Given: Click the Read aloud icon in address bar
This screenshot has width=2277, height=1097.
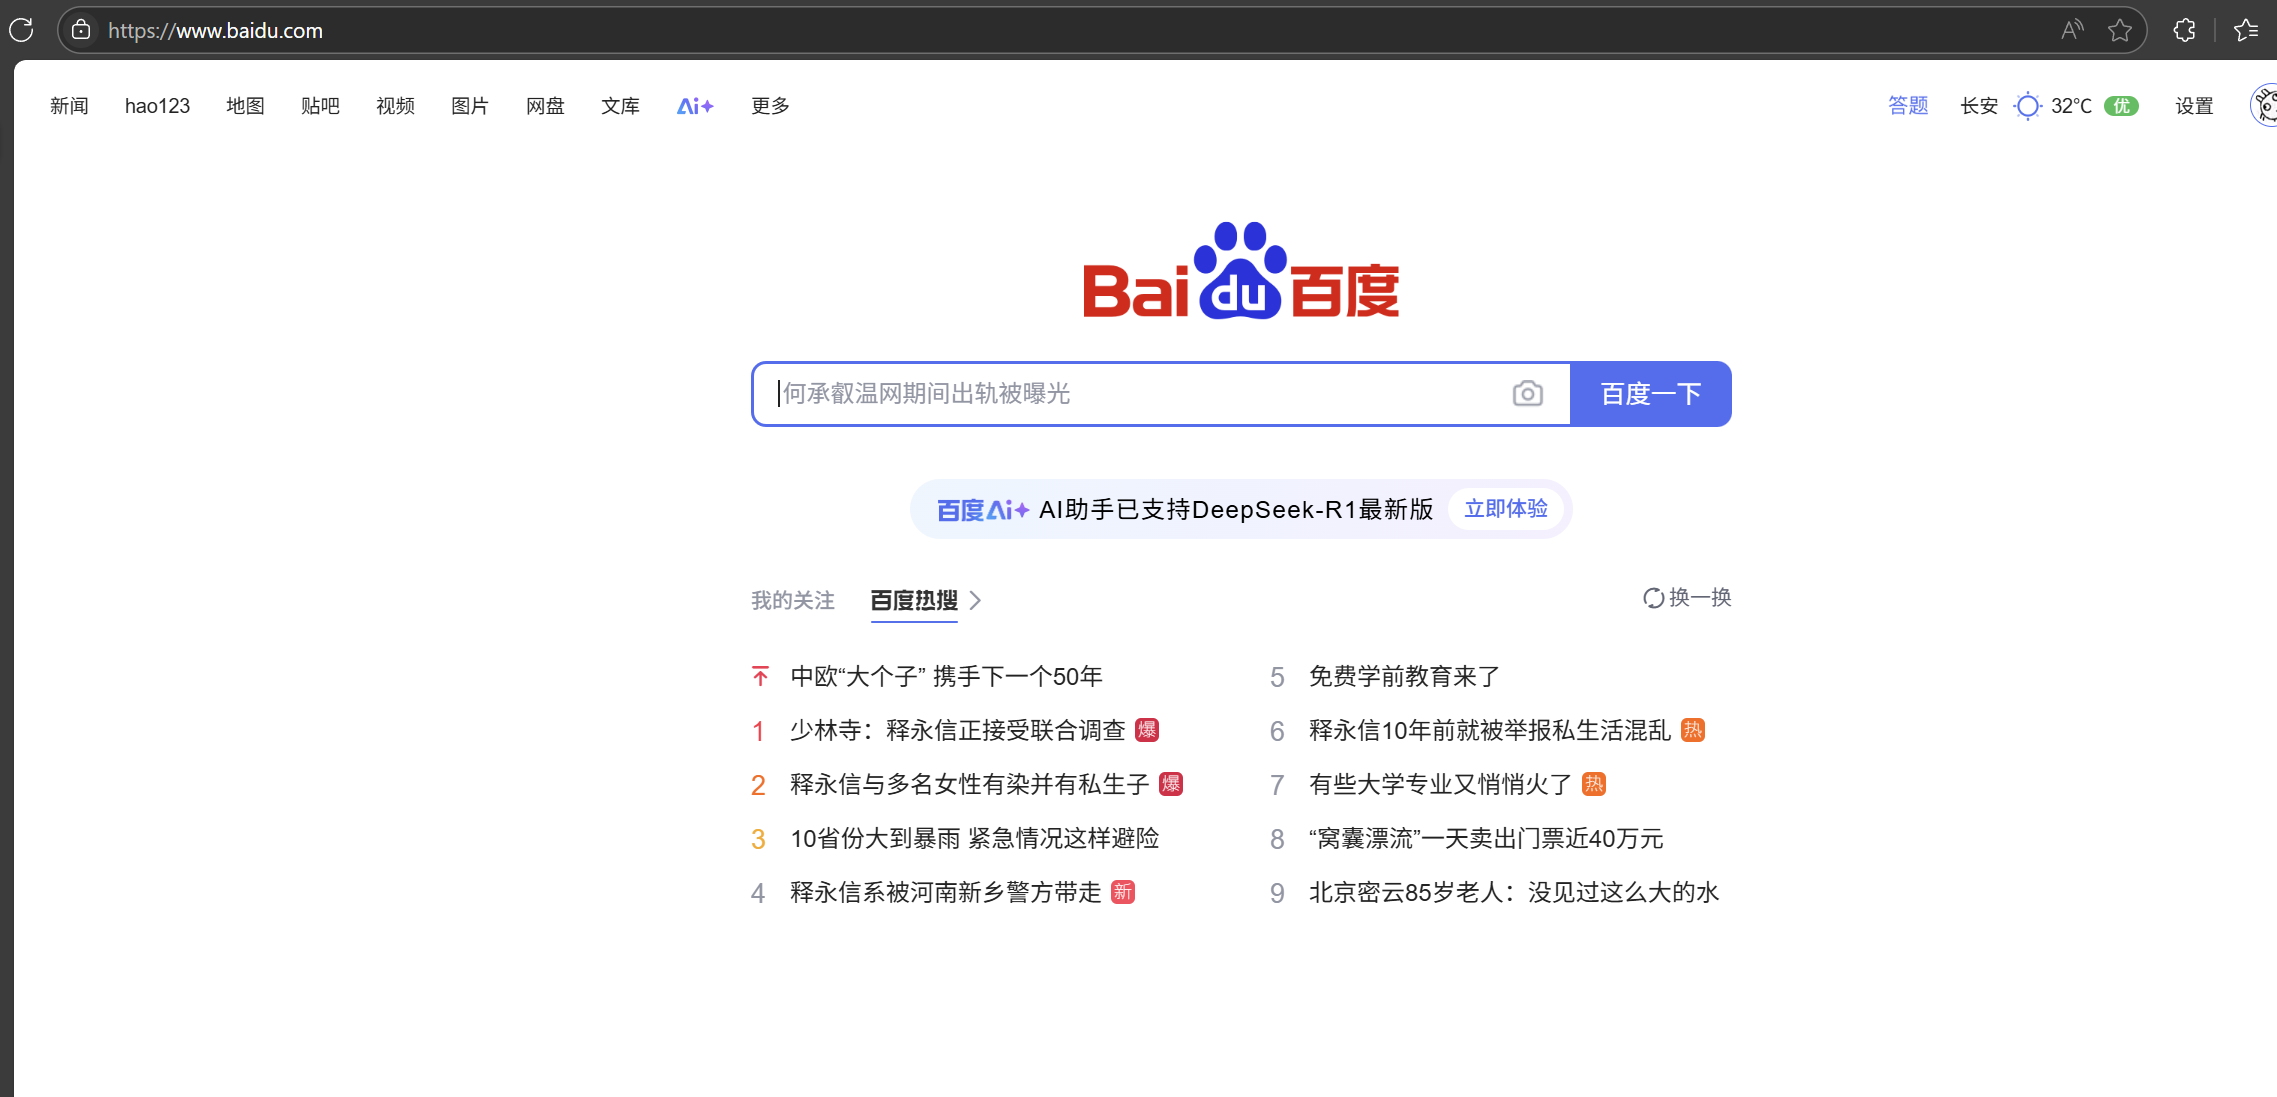Looking at the screenshot, I should [2072, 30].
